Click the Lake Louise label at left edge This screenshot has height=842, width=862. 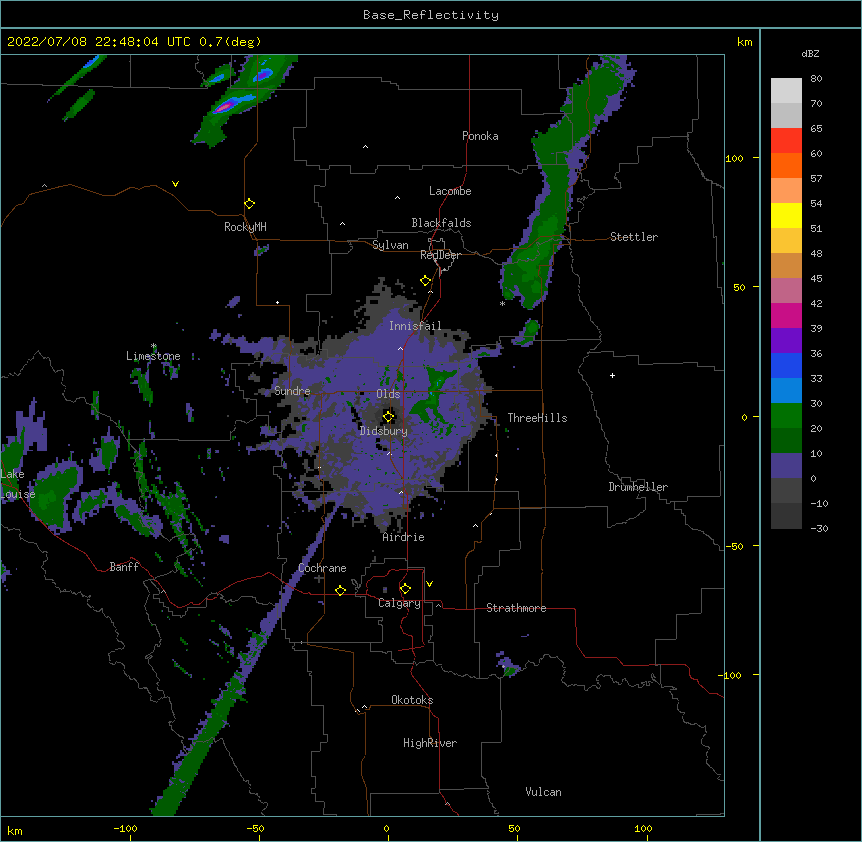17,484
